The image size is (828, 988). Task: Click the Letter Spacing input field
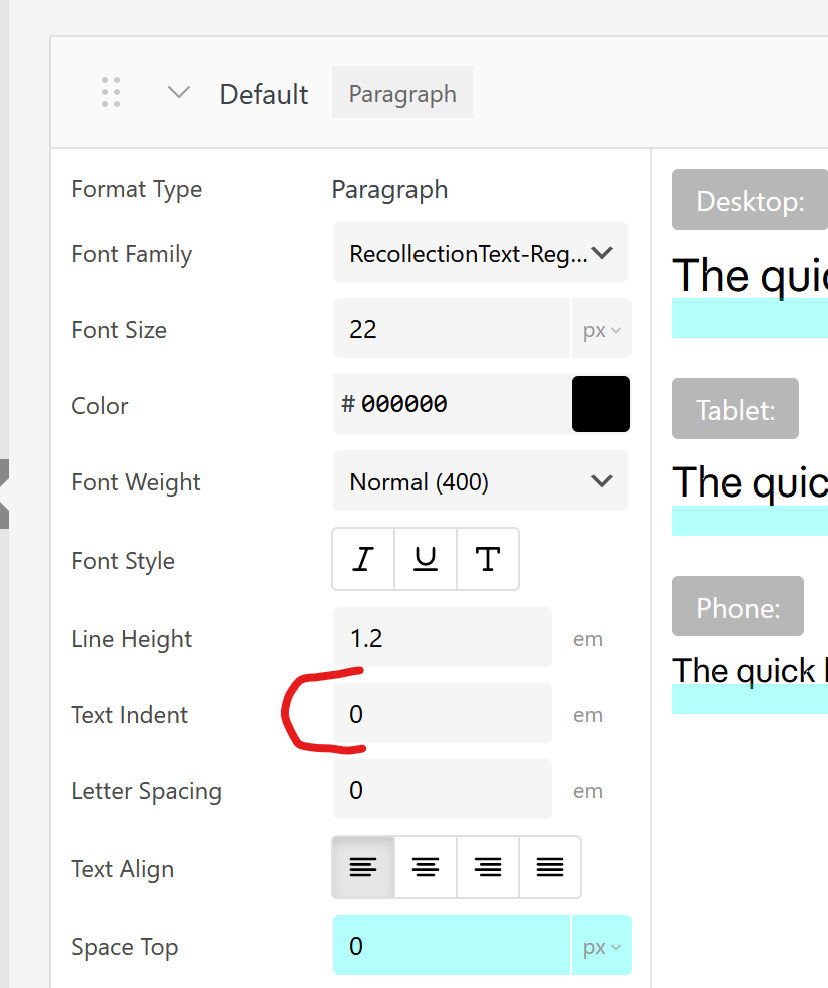pyautogui.click(x=442, y=790)
